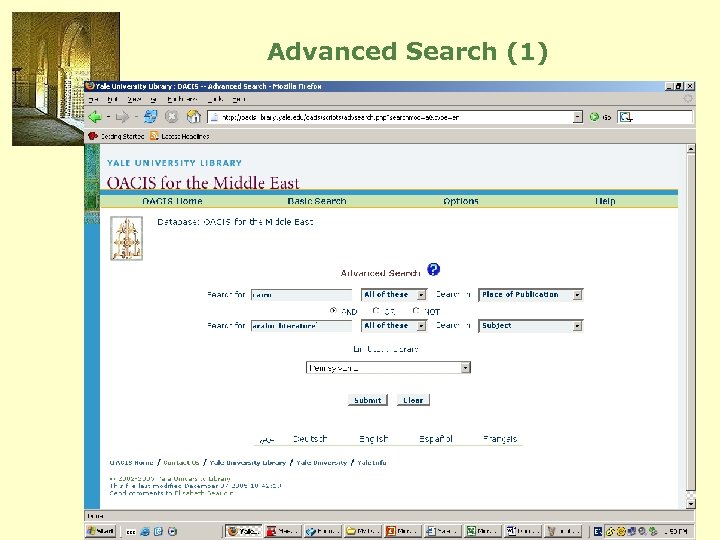Open the Latest Headlines feed bookmark
Screen dimensions: 720x540
point(180,136)
